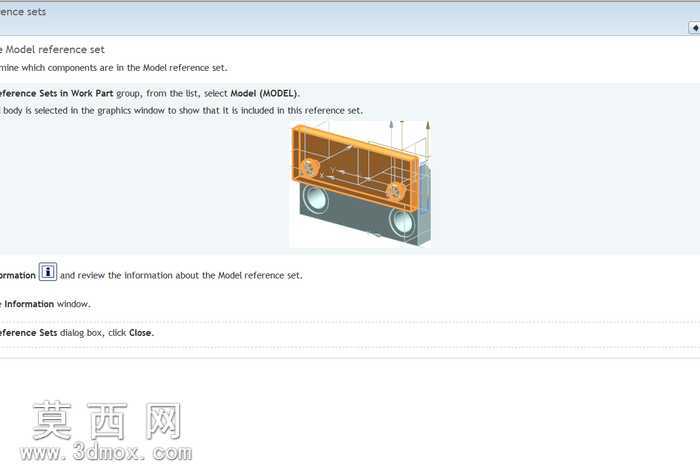
Task: Click 'Sets in Work Part' bold text
Action: coord(76,93)
